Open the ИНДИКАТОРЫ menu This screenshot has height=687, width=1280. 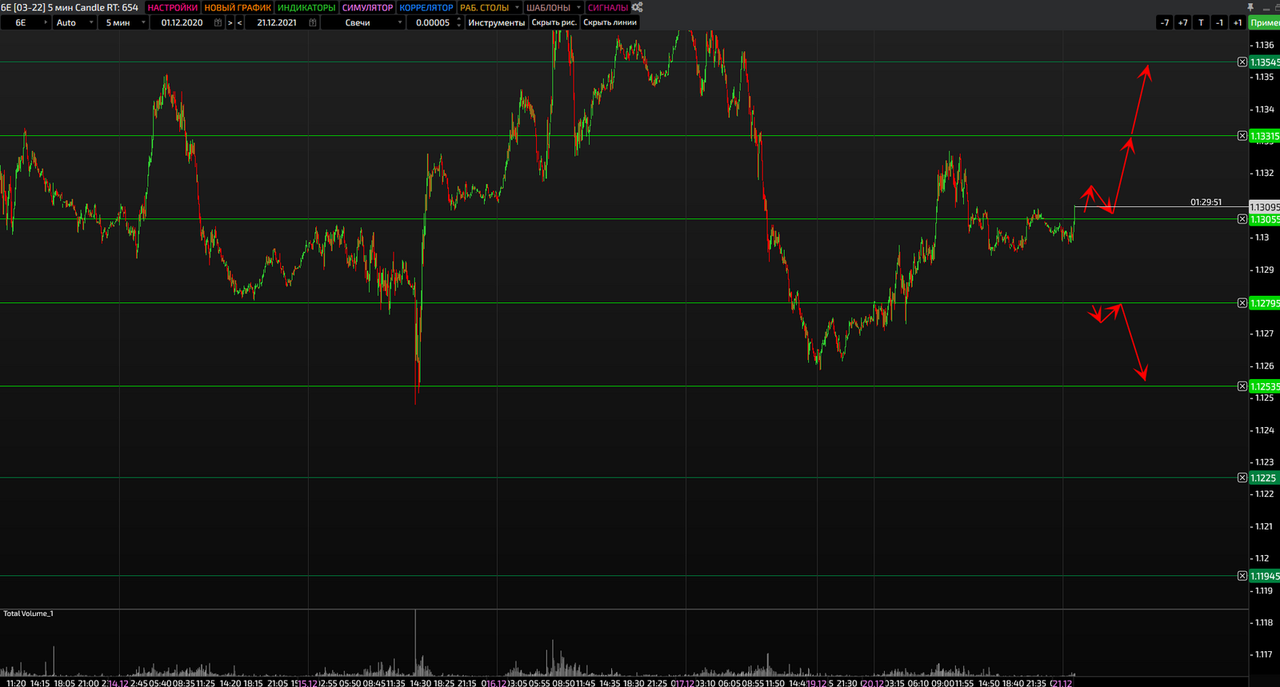click(x=306, y=7)
